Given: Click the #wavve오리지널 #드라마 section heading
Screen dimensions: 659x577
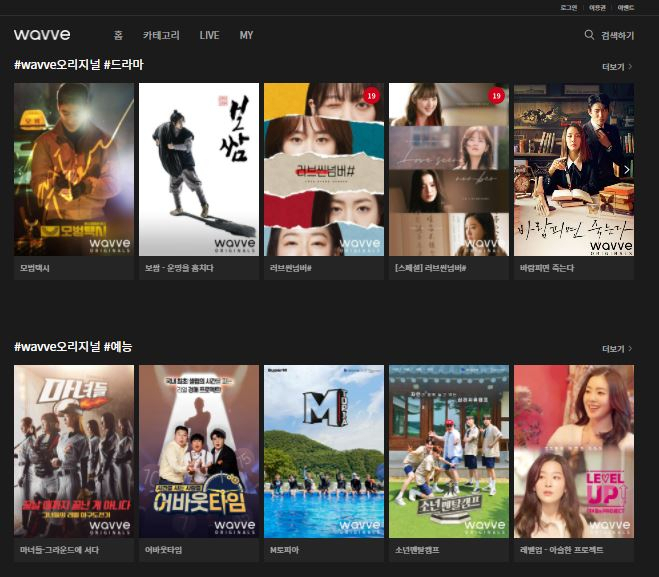Looking at the screenshot, I should [x=79, y=65].
